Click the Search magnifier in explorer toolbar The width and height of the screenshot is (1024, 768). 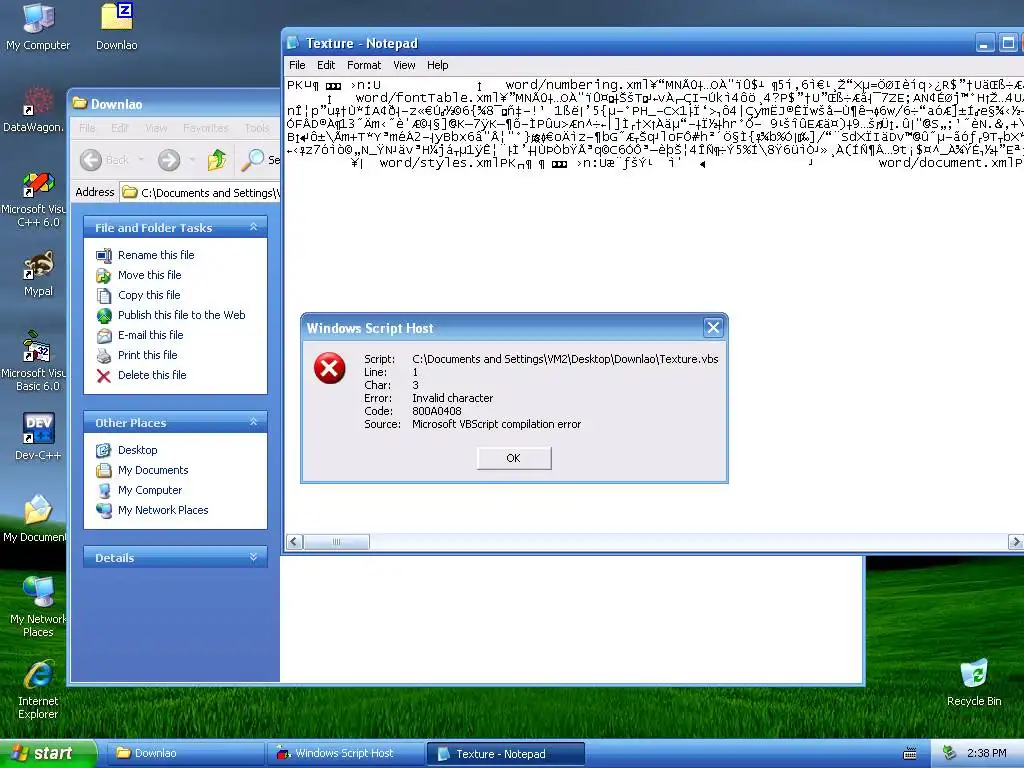pyautogui.click(x=253, y=160)
